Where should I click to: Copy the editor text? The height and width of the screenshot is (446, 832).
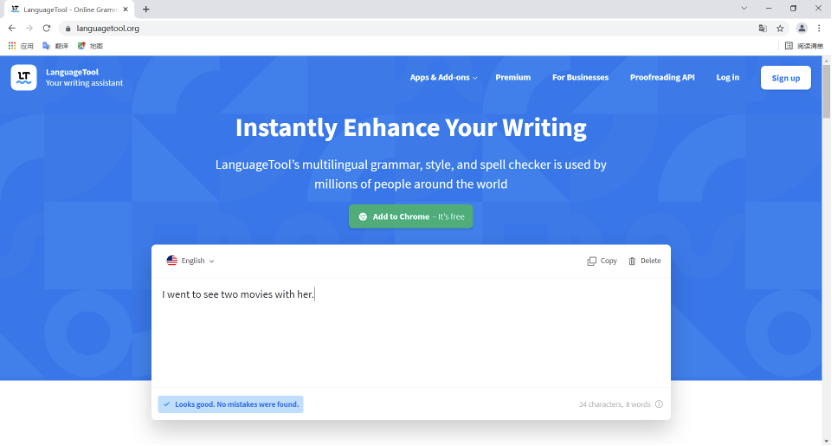pyautogui.click(x=602, y=261)
